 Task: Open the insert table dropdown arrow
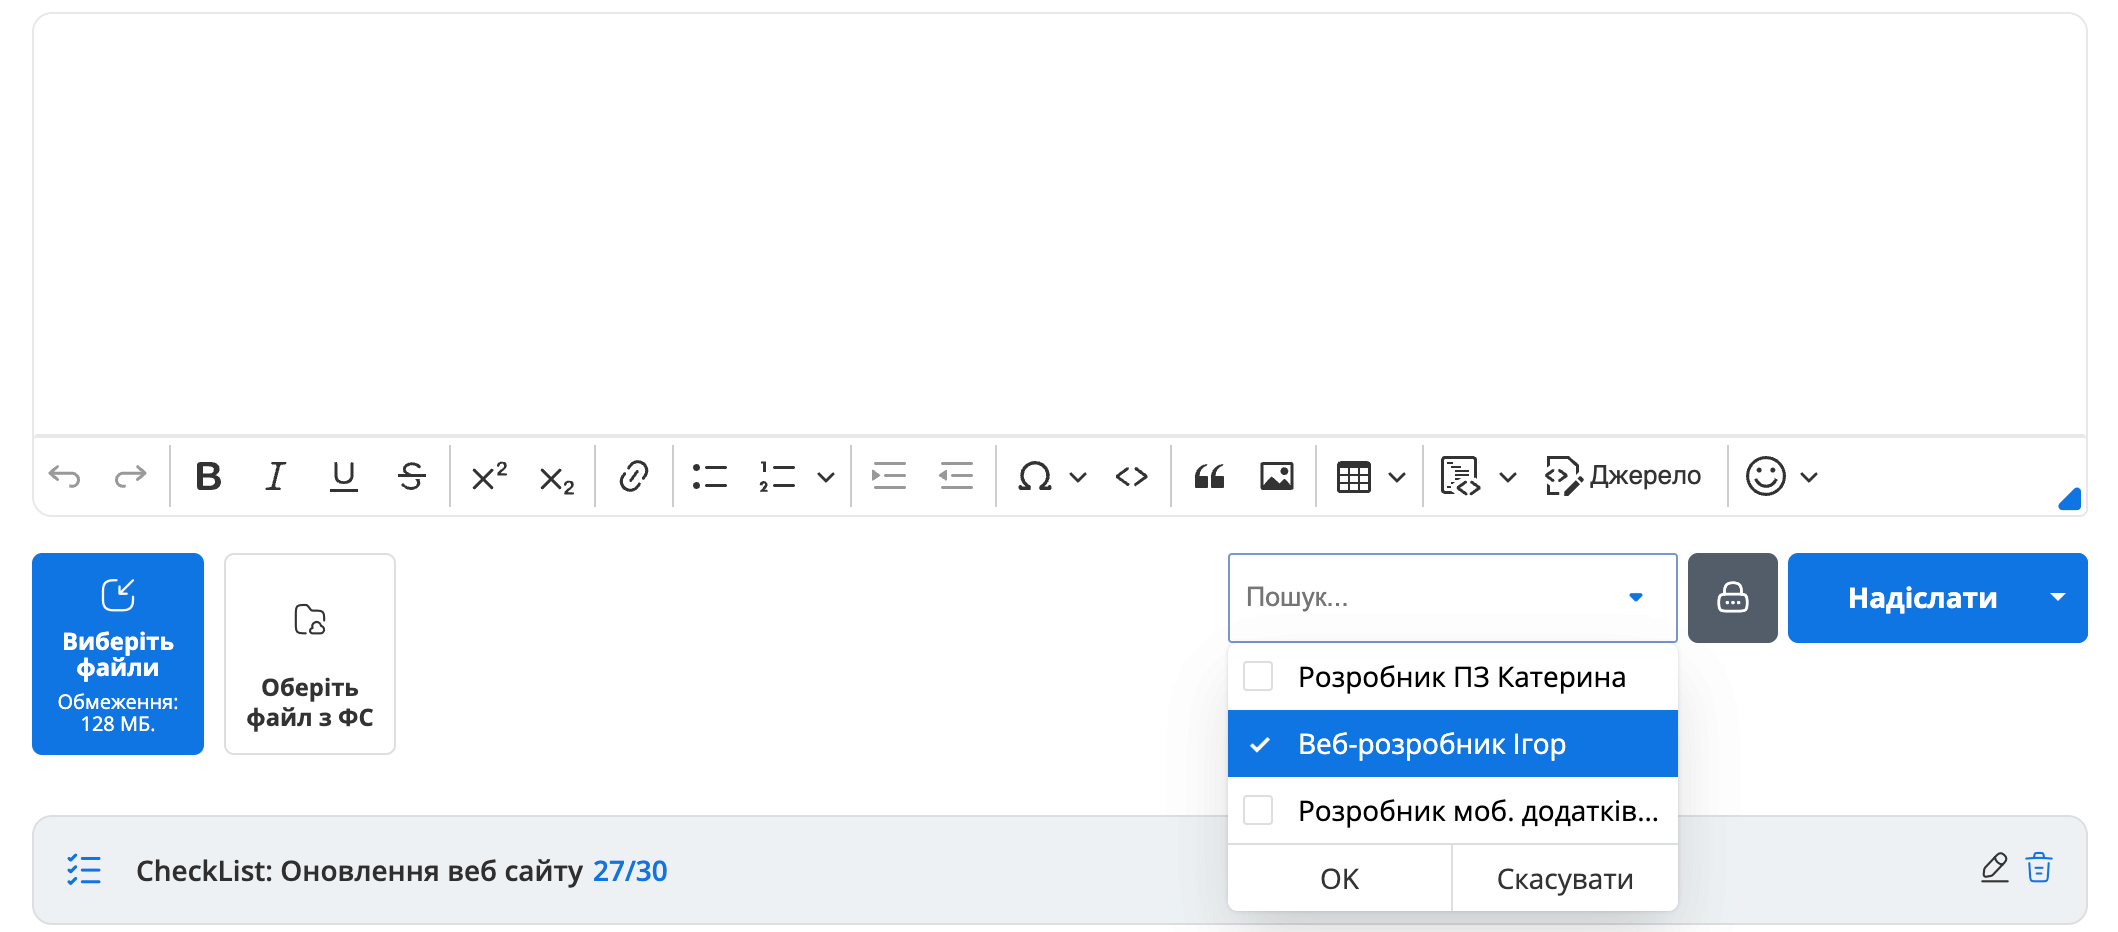(x=1397, y=477)
